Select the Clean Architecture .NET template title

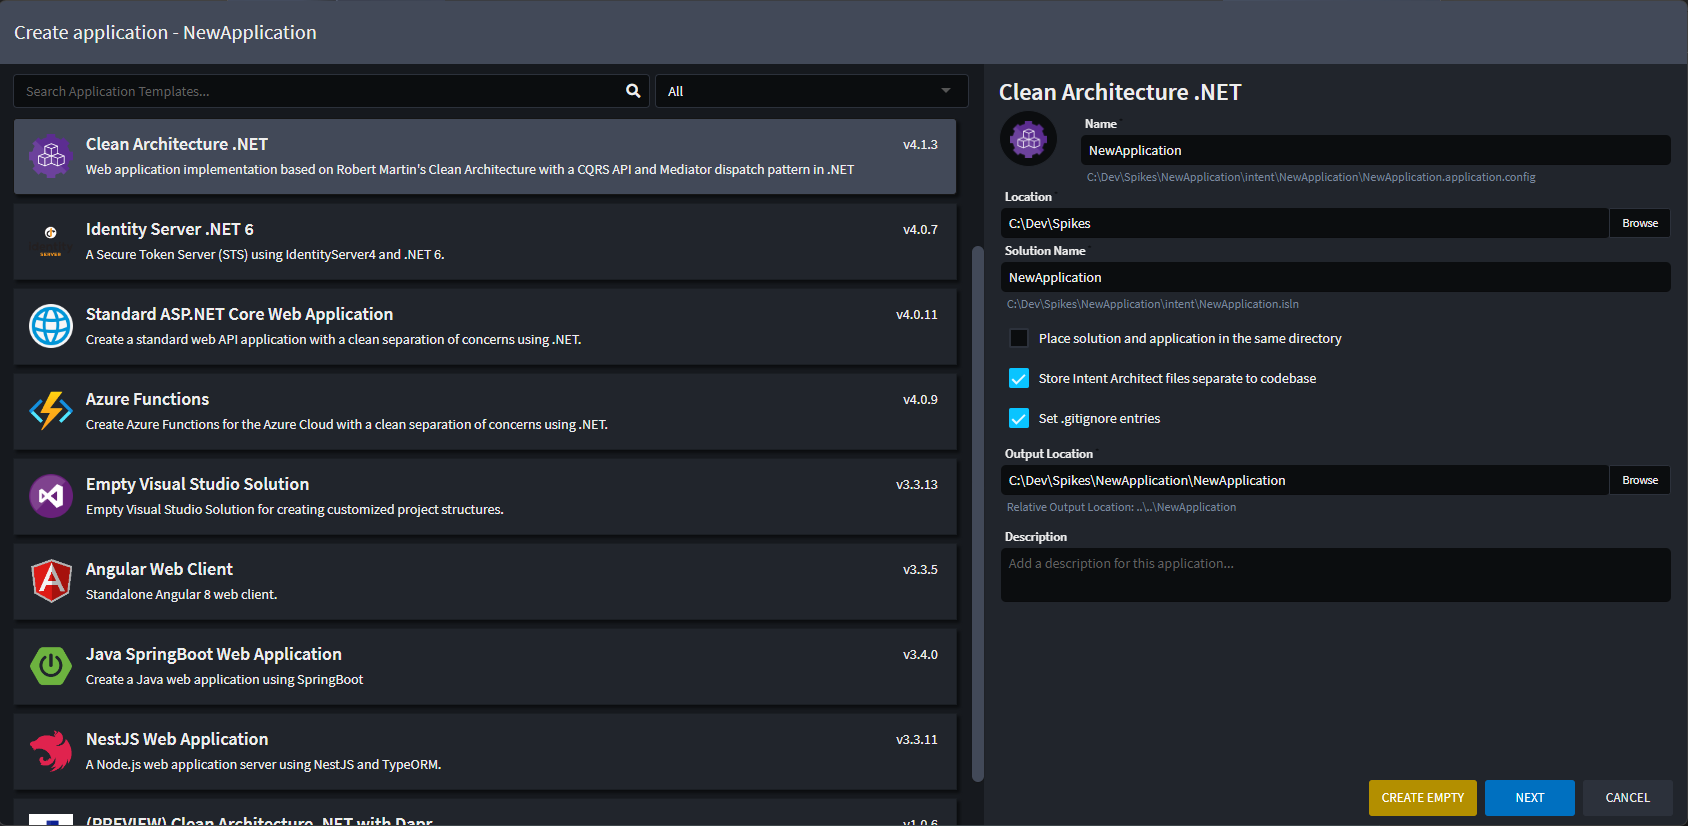177,144
